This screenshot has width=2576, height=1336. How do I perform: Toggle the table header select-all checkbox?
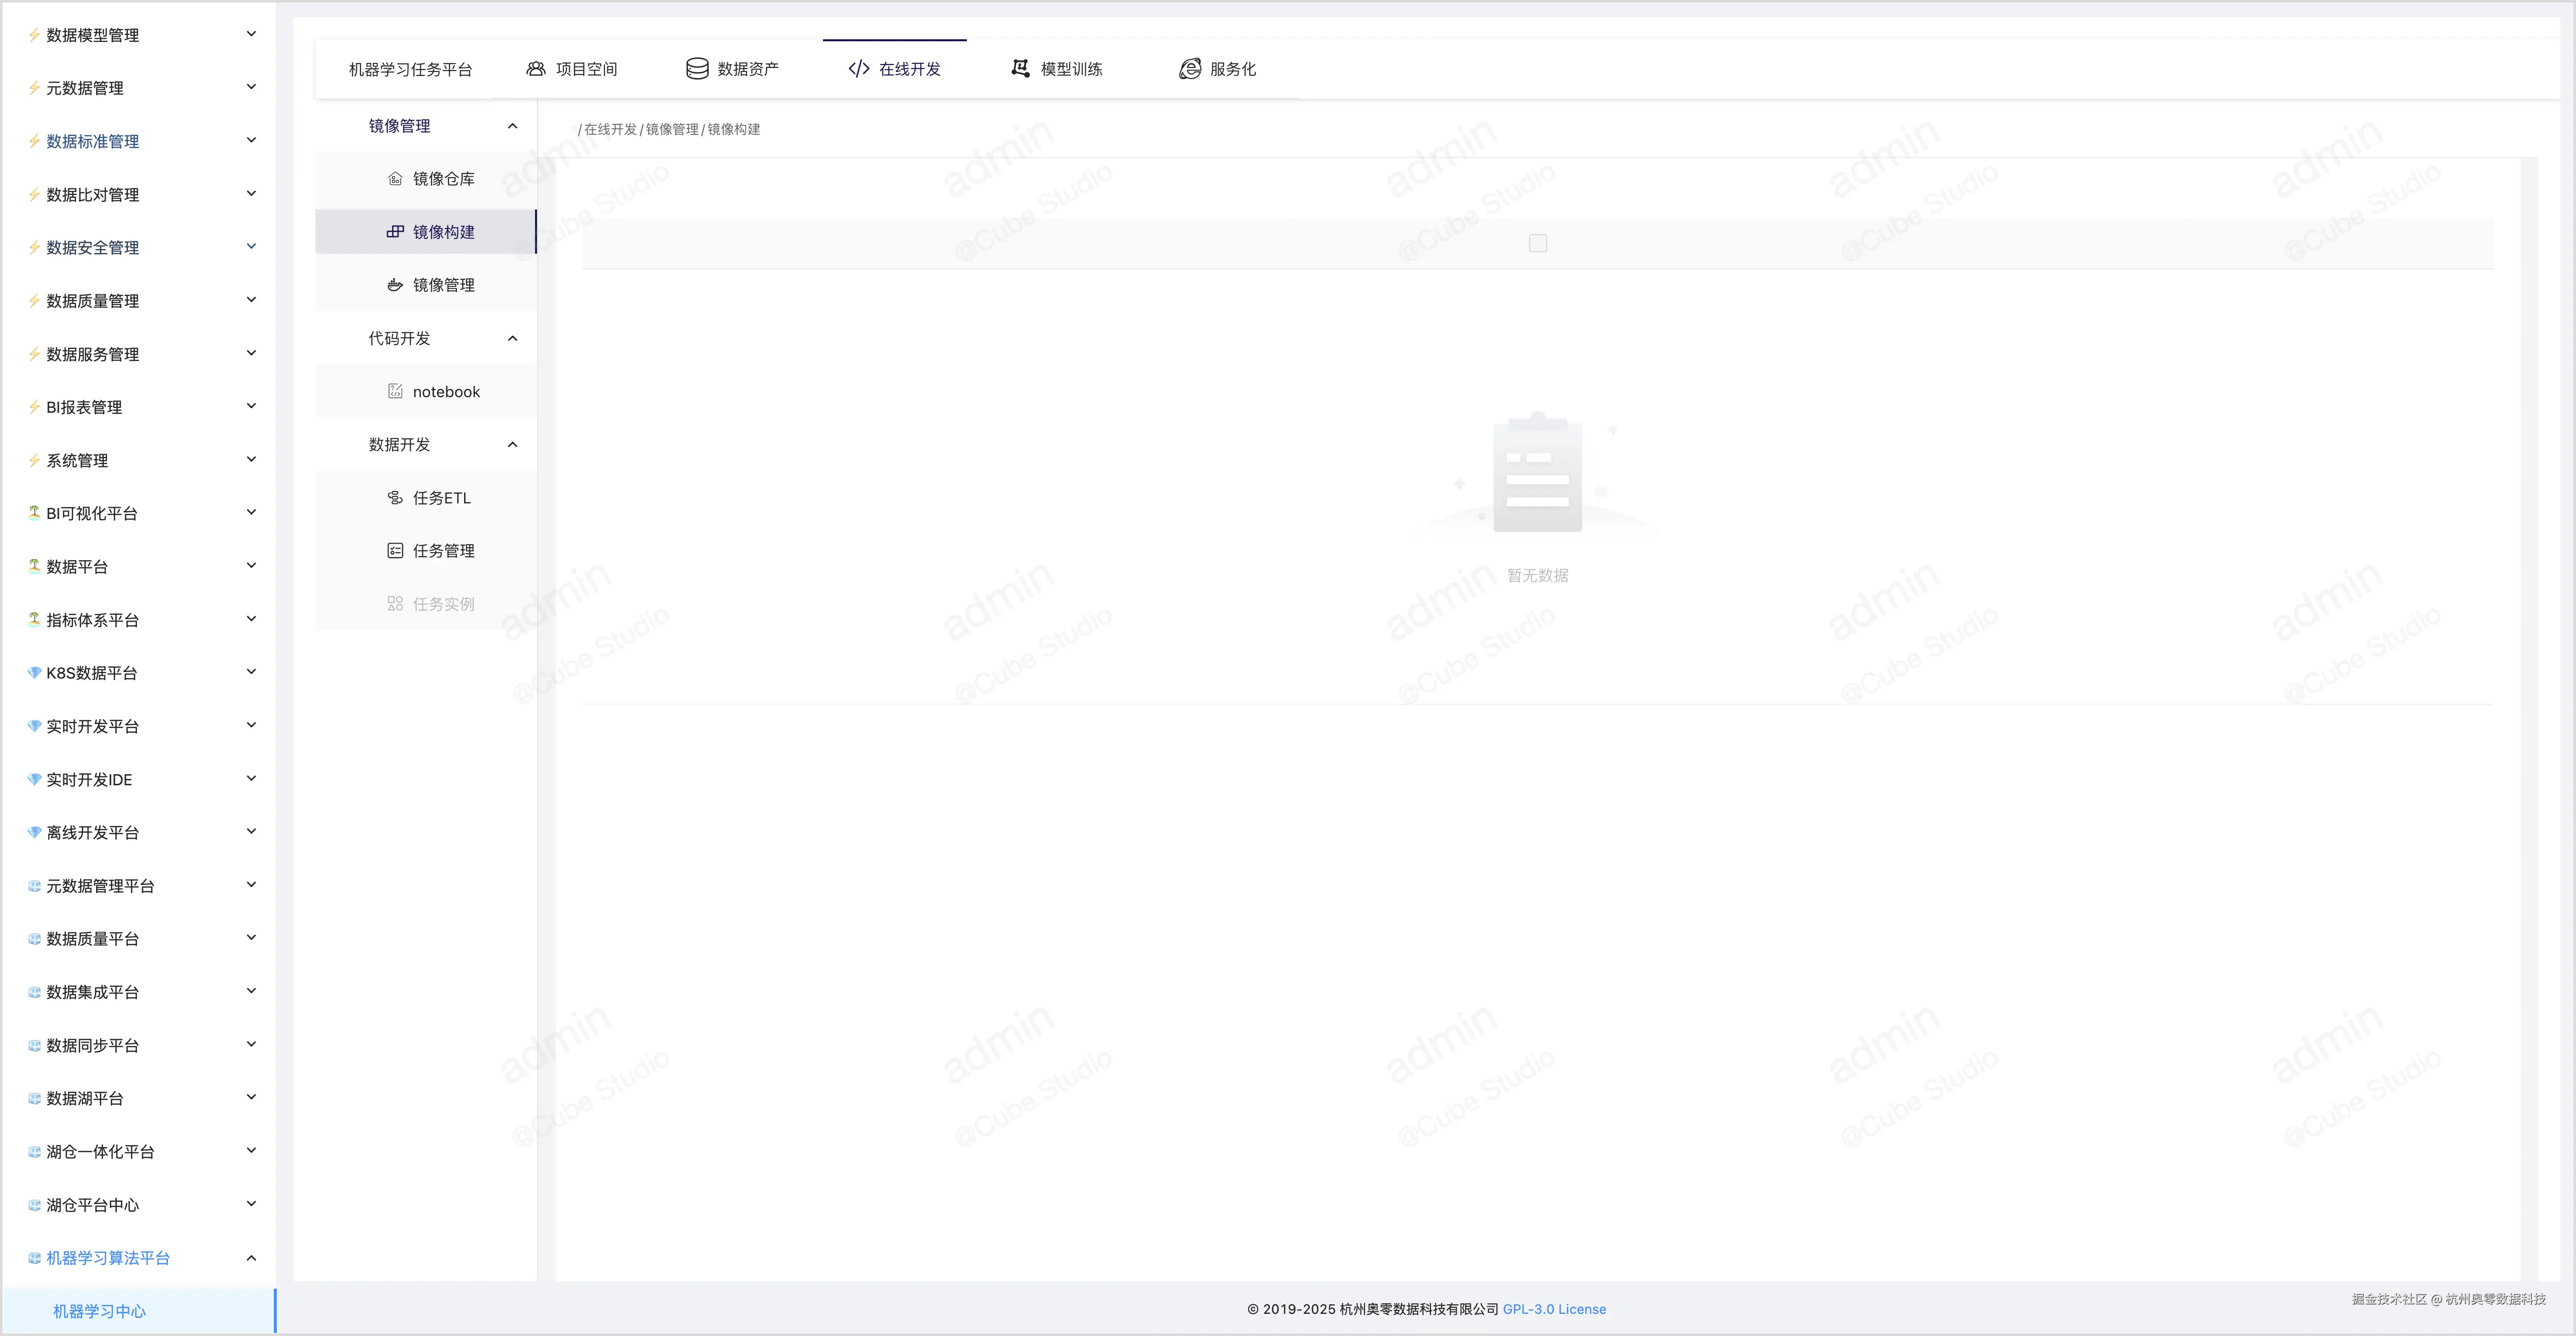[1538, 243]
